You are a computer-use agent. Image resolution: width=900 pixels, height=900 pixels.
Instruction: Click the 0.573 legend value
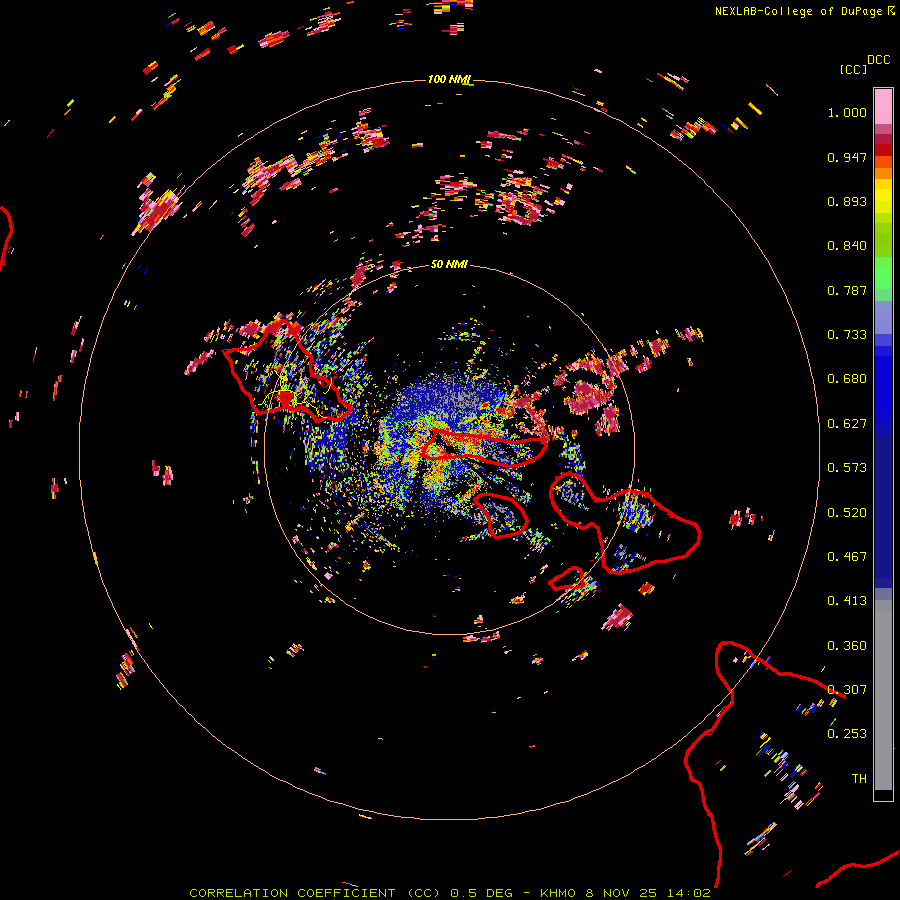click(x=847, y=468)
